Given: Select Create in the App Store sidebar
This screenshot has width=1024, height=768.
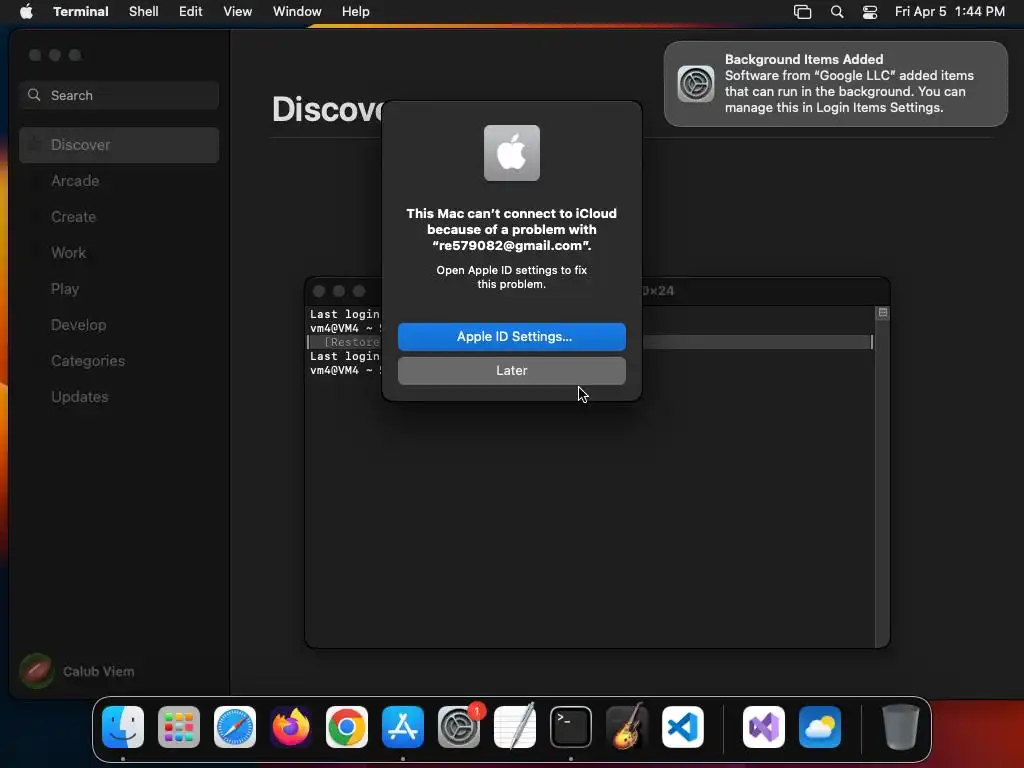Looking at the screenshot, I should [119, 217].
